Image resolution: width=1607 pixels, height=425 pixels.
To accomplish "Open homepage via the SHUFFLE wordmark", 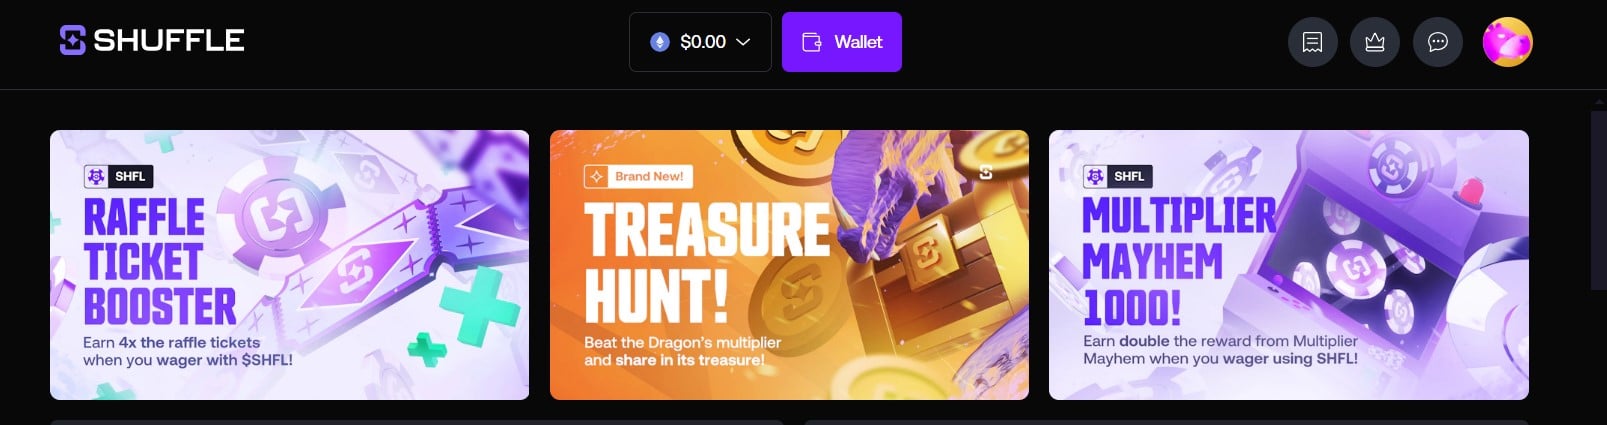I will pos(169,40).
